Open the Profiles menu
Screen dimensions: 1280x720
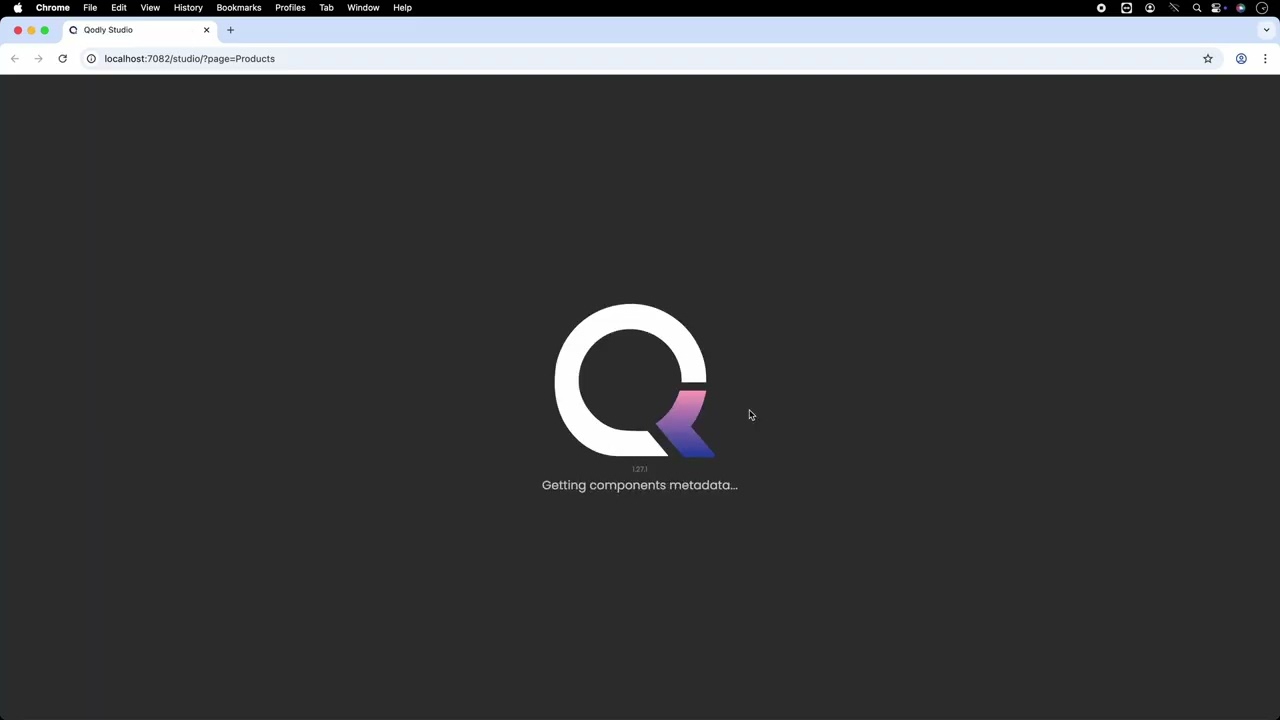point(290,8)
